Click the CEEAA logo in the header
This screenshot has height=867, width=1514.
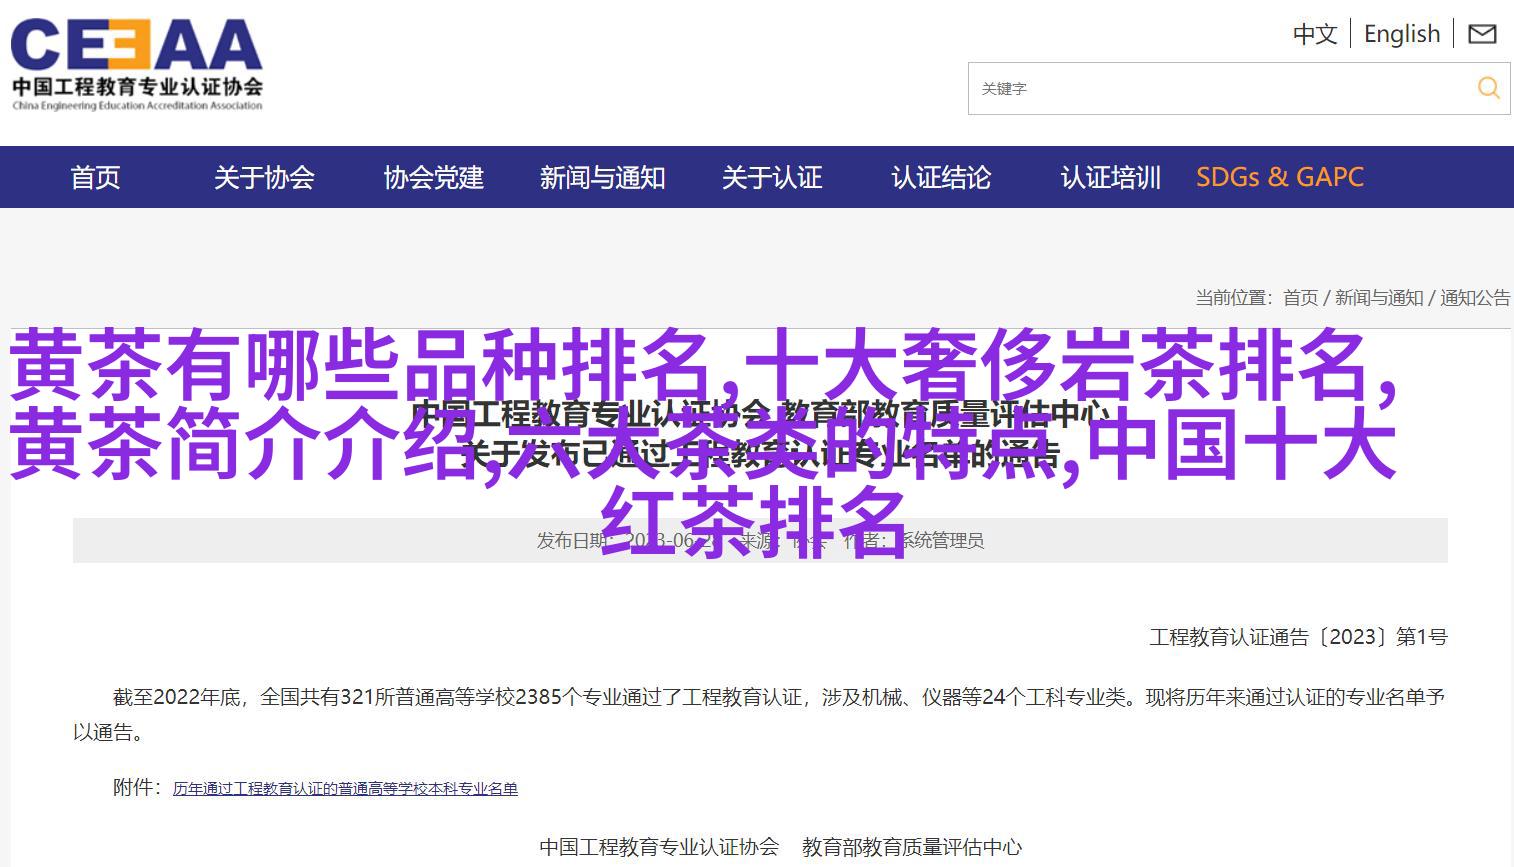[x=137, y=63]
